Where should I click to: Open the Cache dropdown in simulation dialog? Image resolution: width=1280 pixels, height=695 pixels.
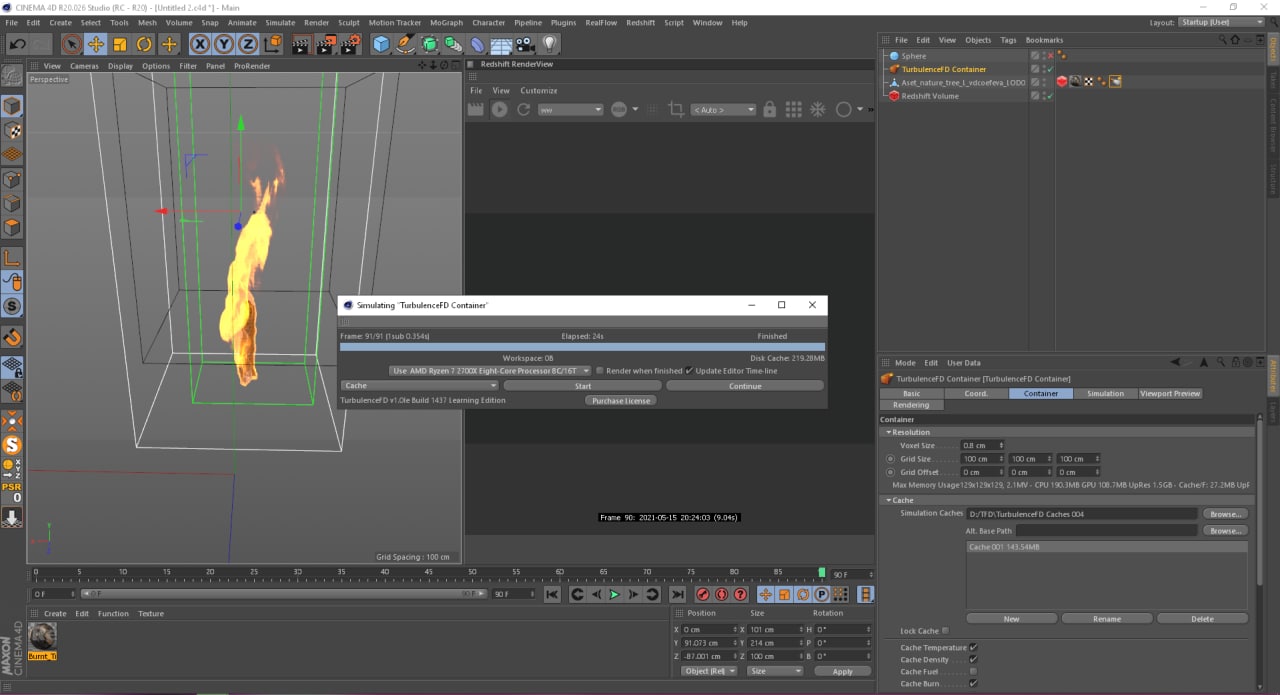(420, 385)
